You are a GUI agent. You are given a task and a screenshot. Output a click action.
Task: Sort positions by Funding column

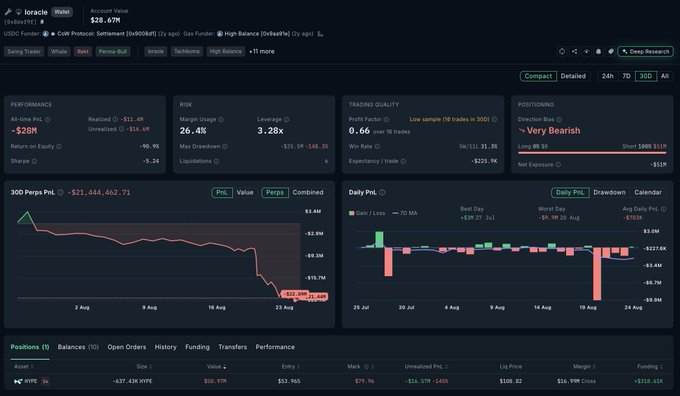point(650,367)
